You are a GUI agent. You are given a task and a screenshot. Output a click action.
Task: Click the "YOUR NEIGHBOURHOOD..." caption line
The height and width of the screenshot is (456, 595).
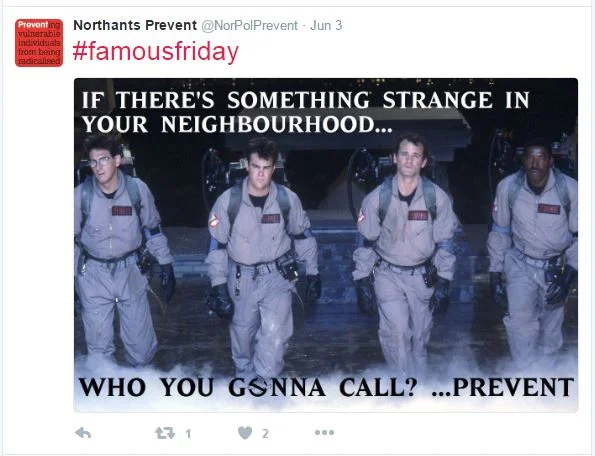point(237,124)
